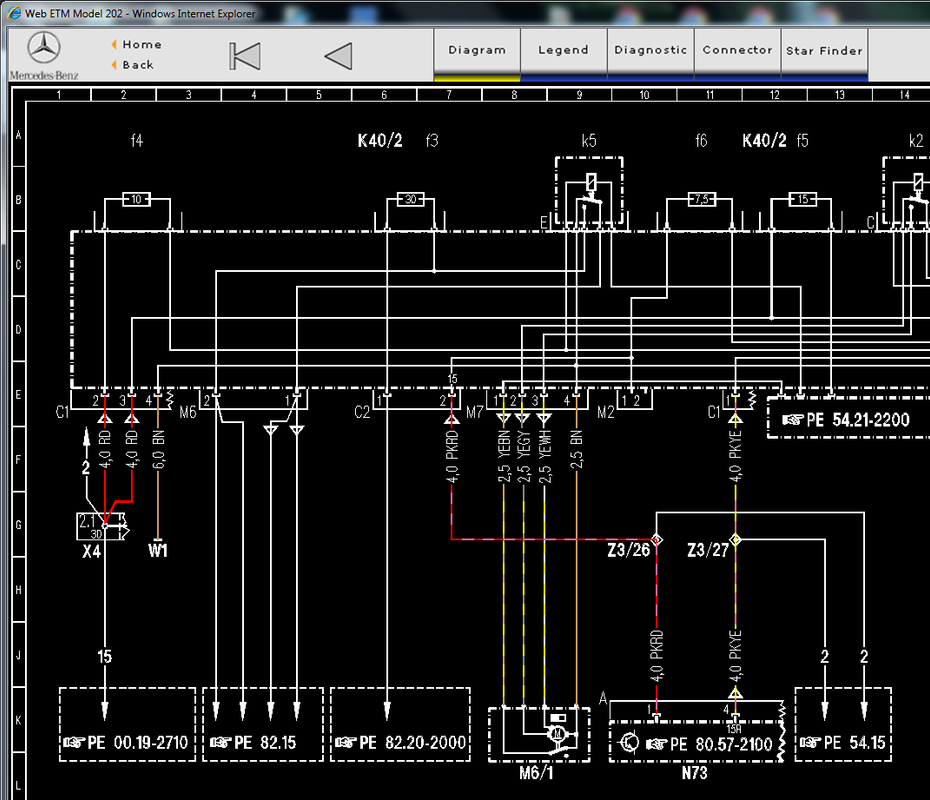Image resolution: width=930 pixels, height=800 pixels.
Task: Switch to the Legend tab
Action: pos(563,51)
